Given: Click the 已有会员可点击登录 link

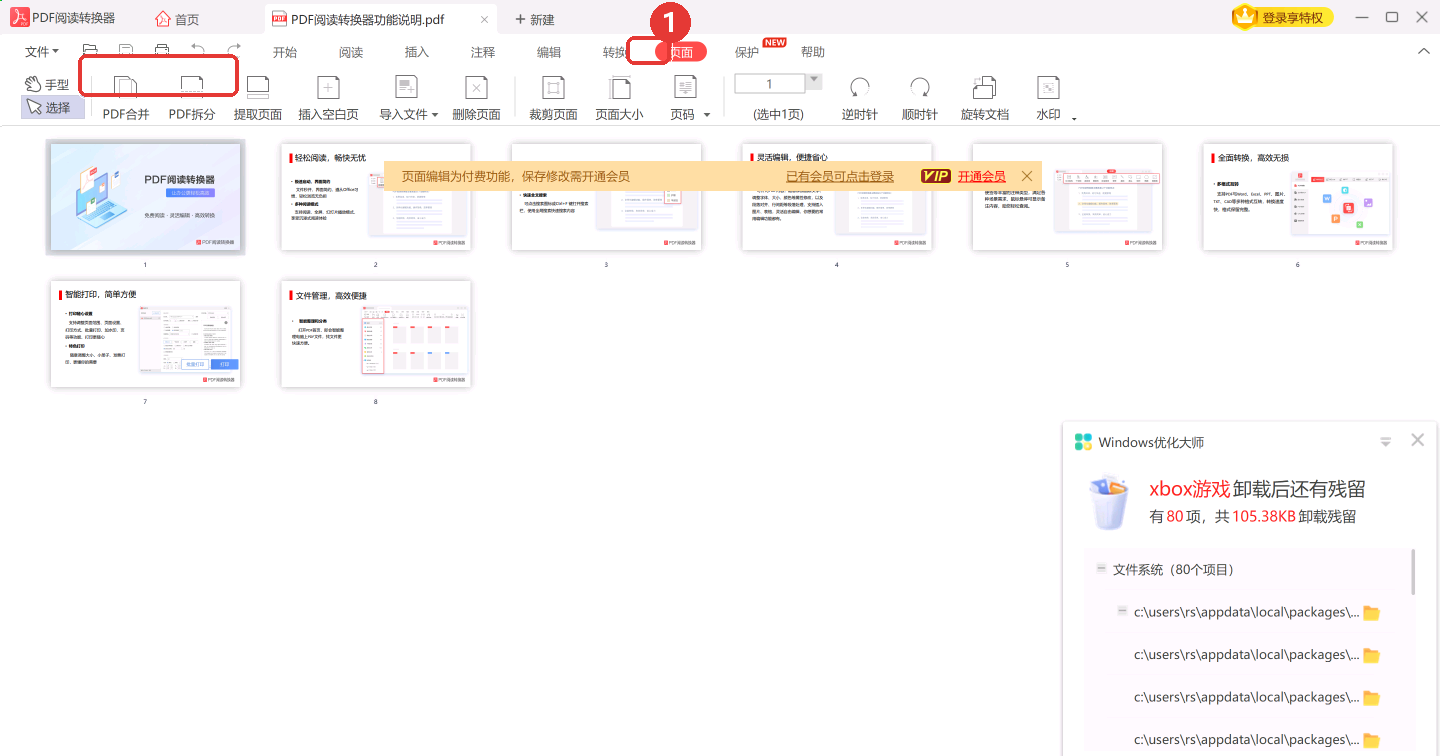Looking at the screenshot, I should (x=840, y=176).
